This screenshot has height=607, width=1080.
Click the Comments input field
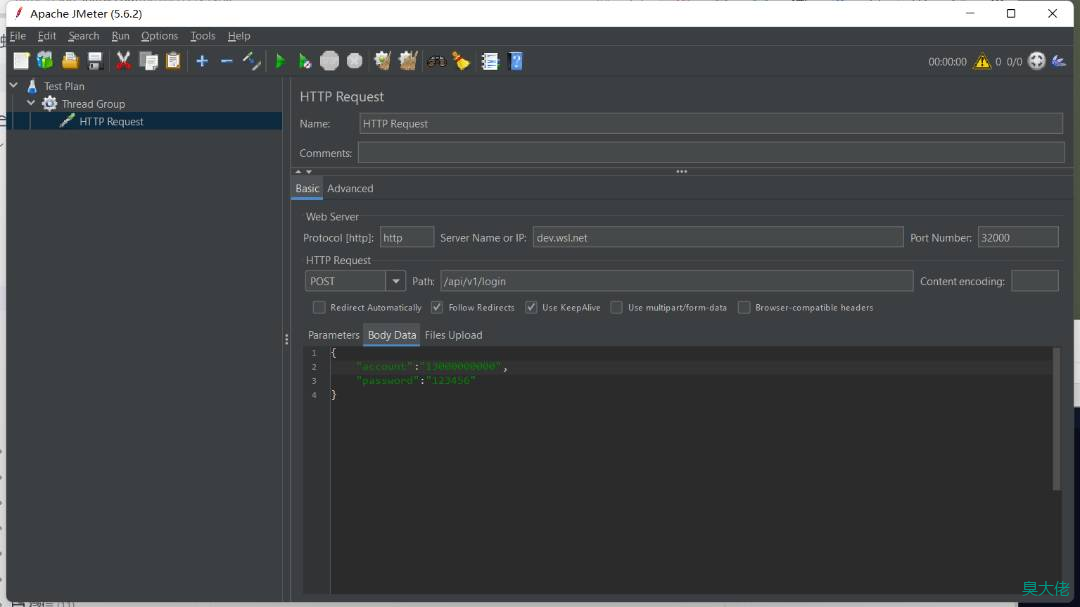(x=711, y=152)
